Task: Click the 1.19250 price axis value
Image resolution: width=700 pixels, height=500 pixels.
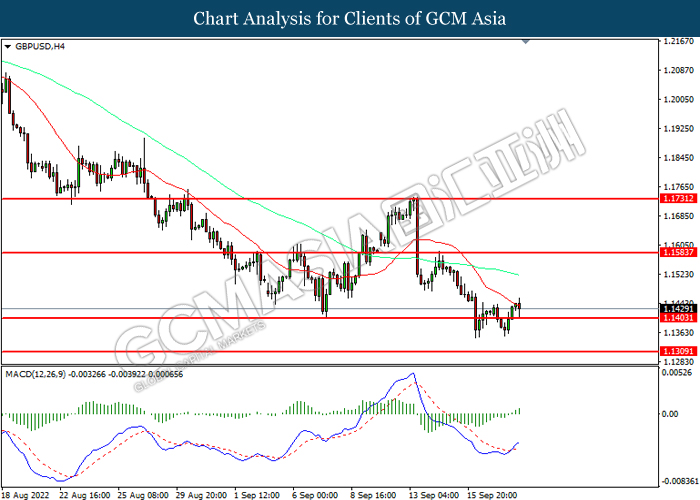Action: [679, 129]
